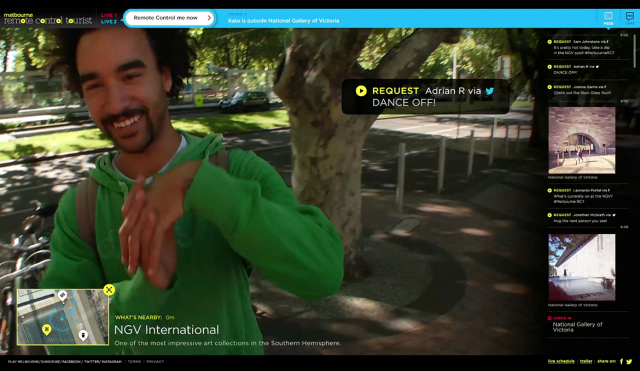Viewport: 640px width, 371px height.
Task: Switch to the LIVE 2 stream
Action: coord(109,22)
